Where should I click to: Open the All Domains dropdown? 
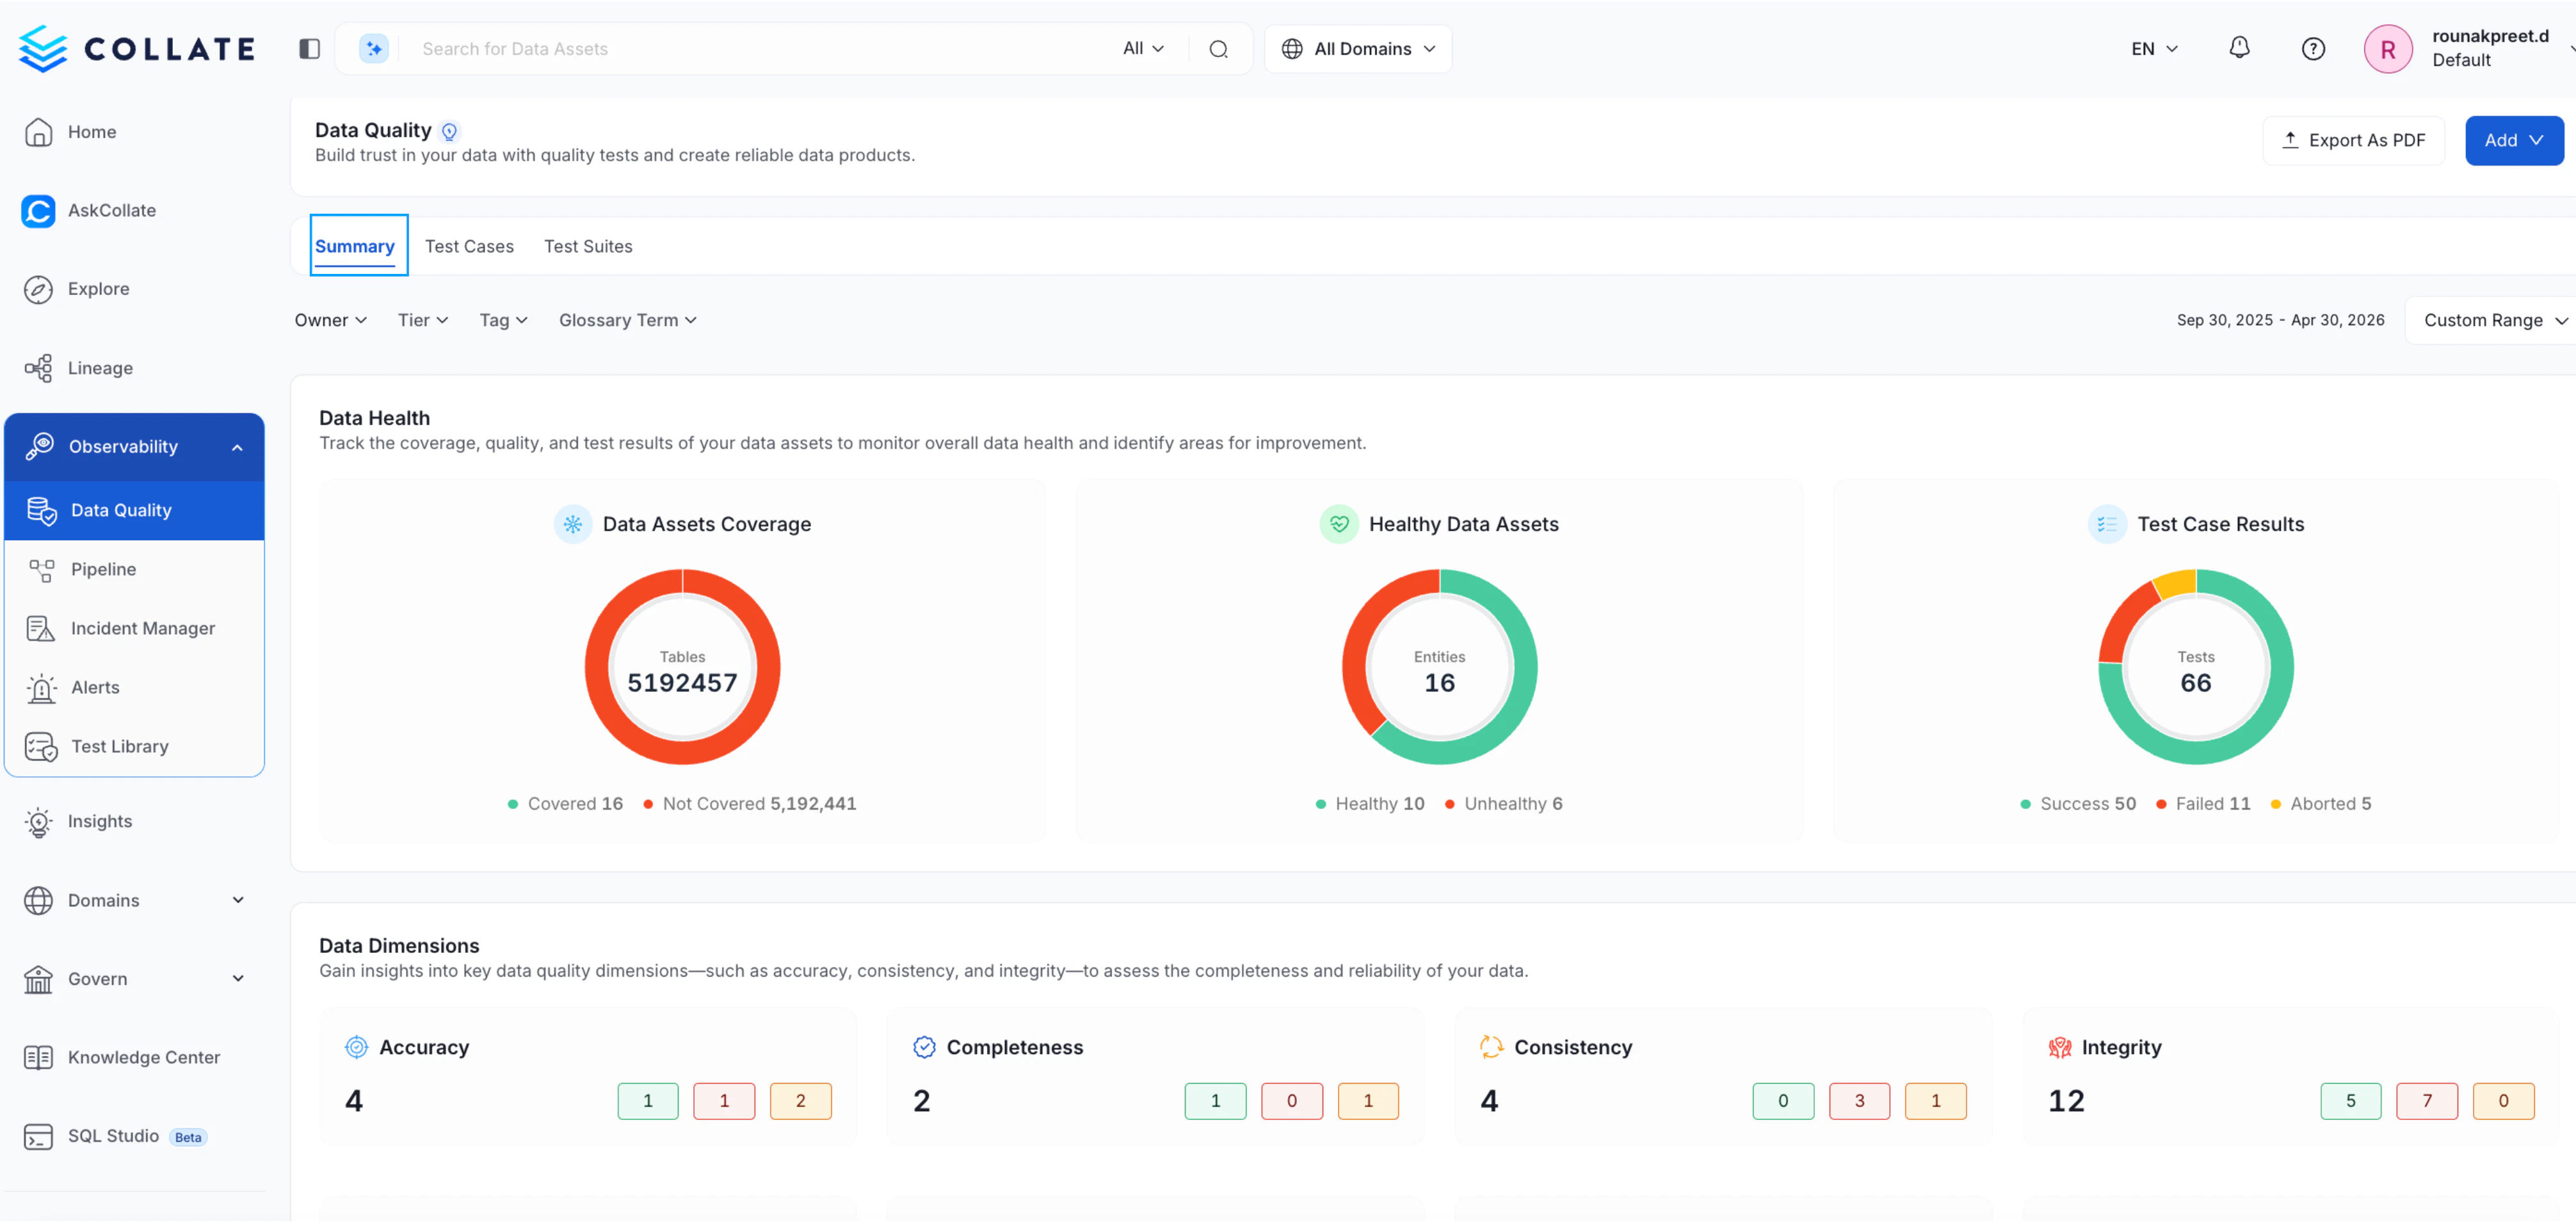[x=1357, y=48]
